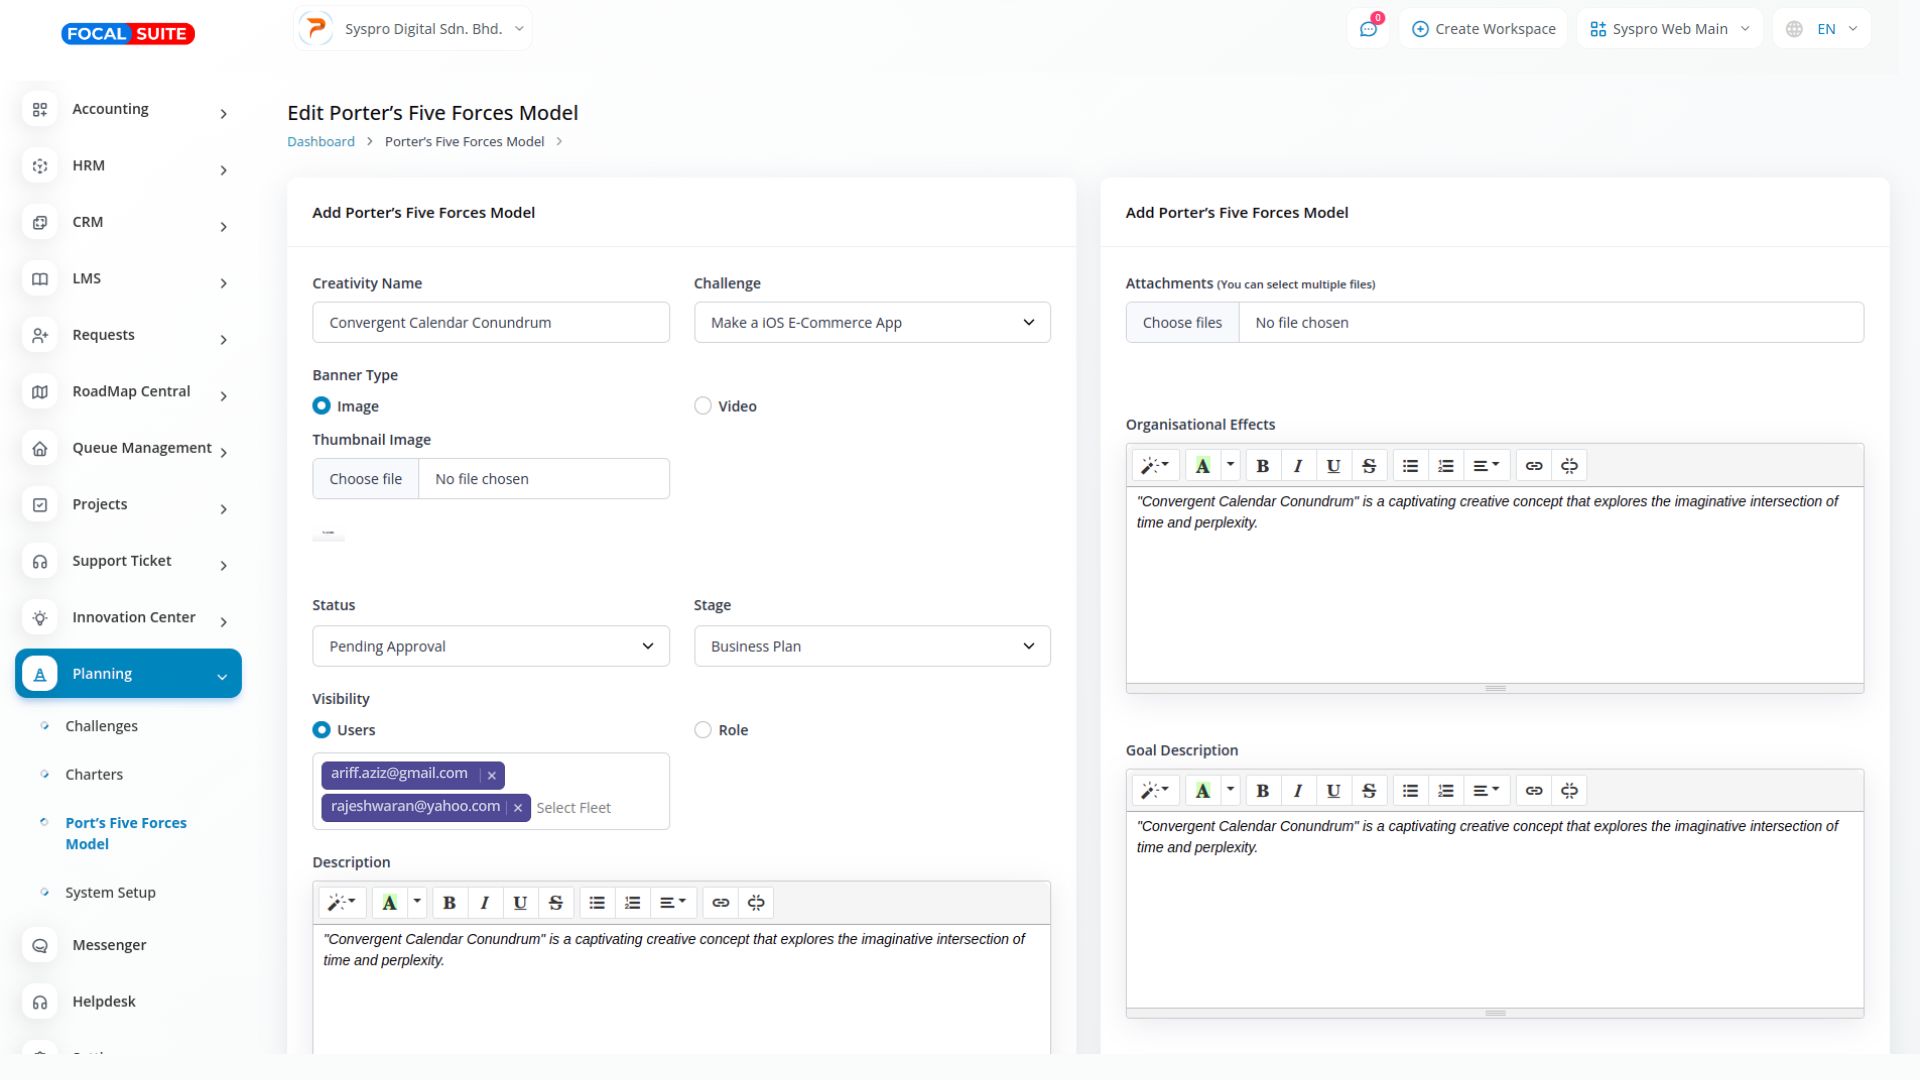
Task: Go to Dashboard breadcrumb link
Action: coord(320,142)
